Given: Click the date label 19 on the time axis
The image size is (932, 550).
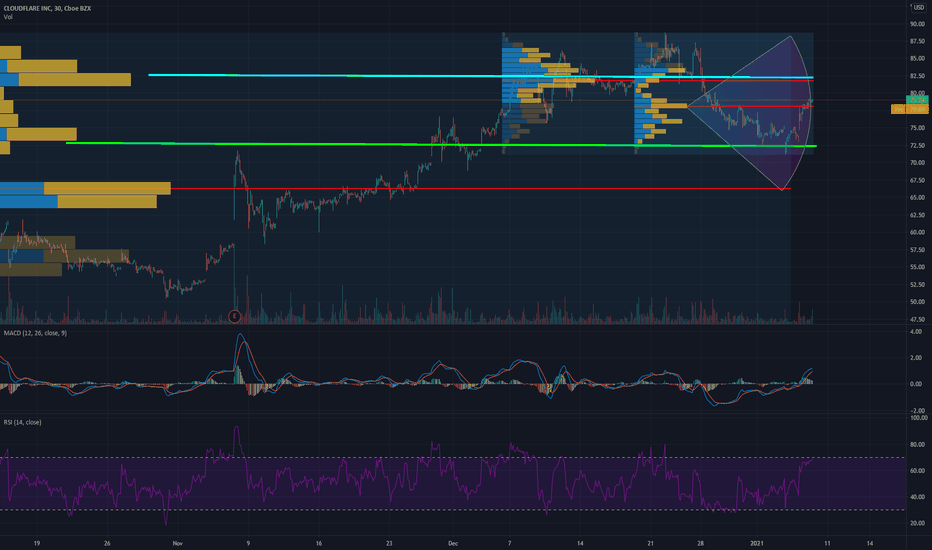Looking at the screenshot, I should 37,543.
